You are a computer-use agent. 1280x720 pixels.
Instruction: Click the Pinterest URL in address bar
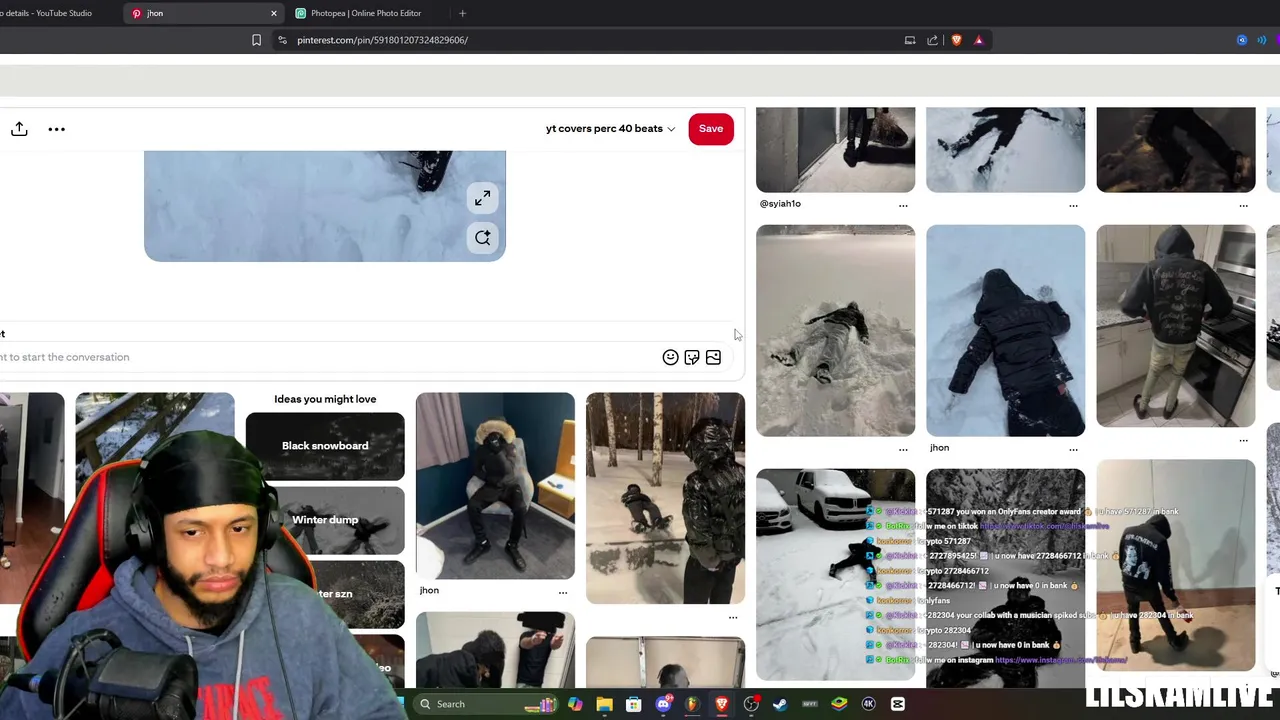click(x=382, y=40)
